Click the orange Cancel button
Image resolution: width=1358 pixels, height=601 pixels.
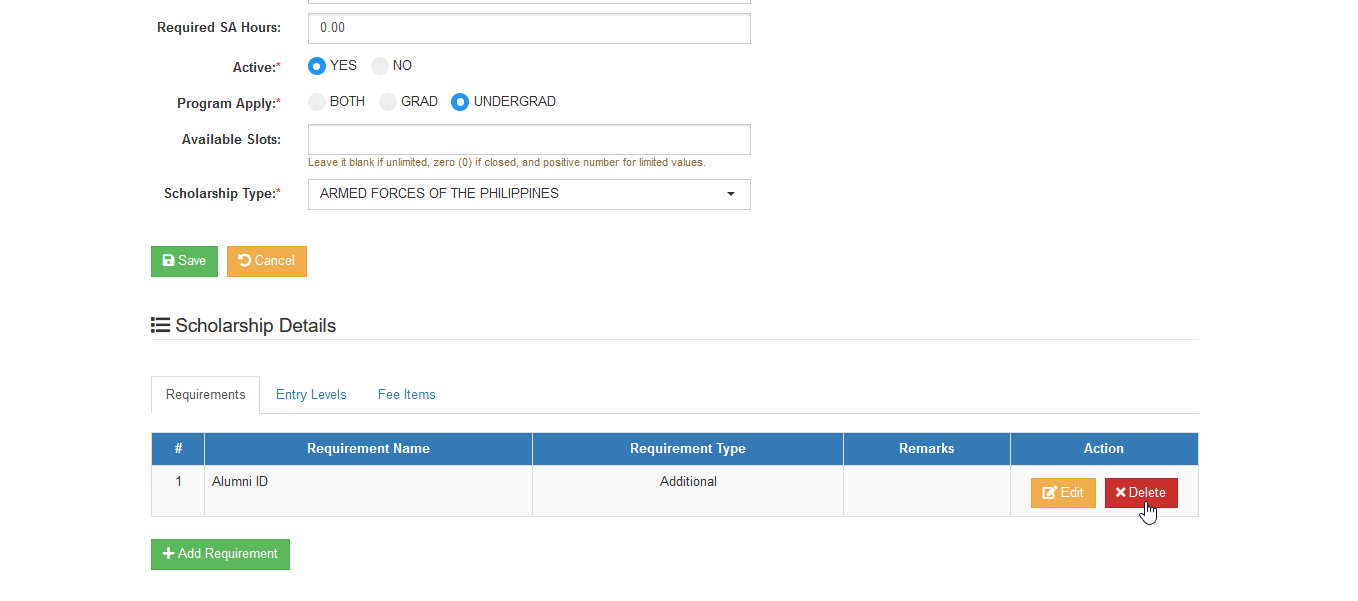pos(267,261)
